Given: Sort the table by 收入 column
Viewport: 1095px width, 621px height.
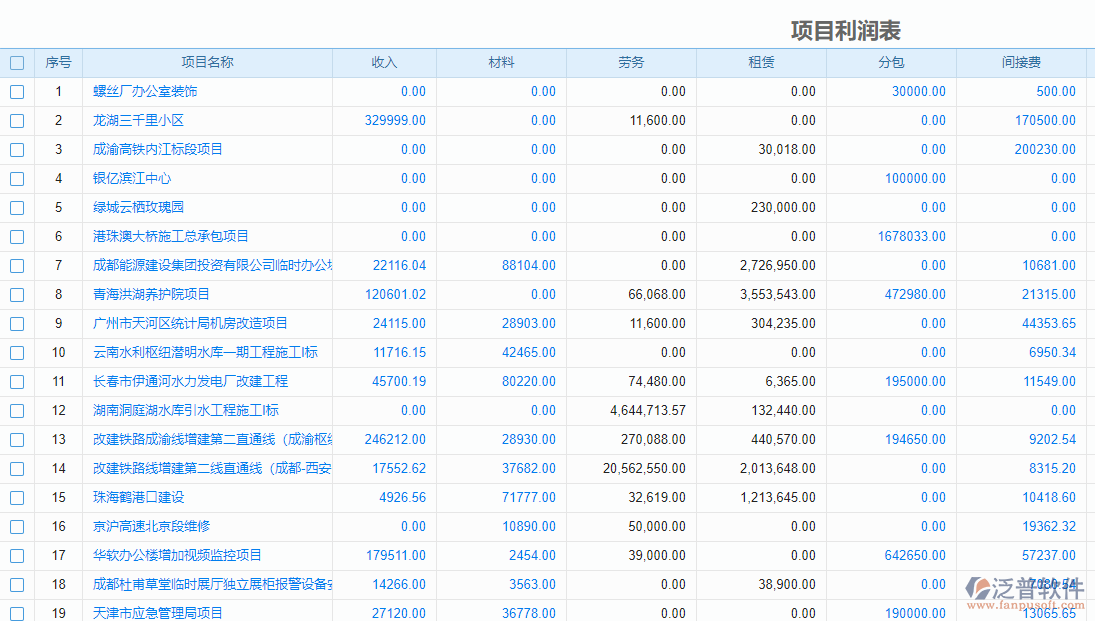Looking at the screenshot, I should (x=384, y=62).
